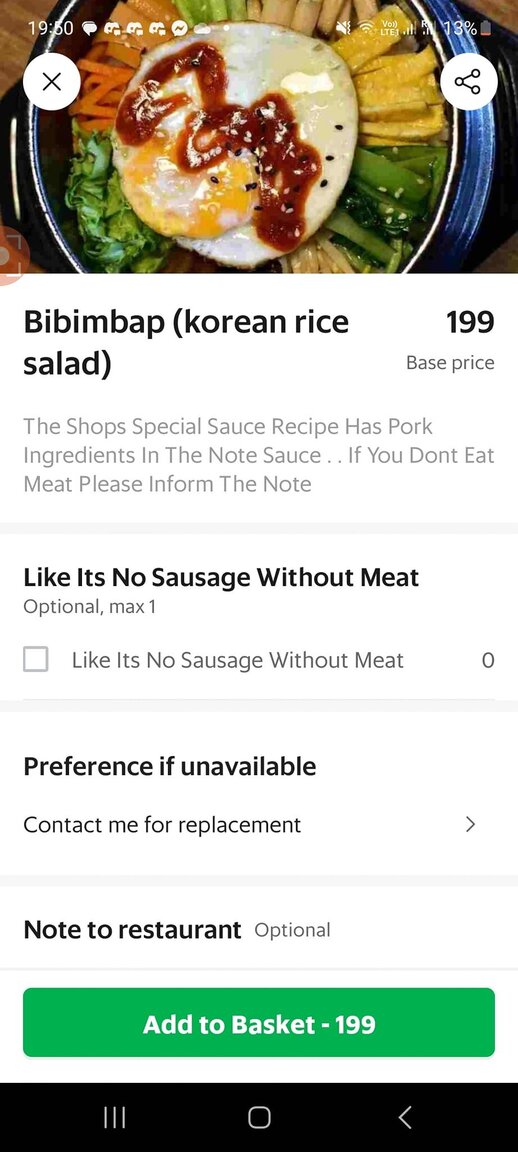Viewport: 518px width, 1152px height.
Task: Click Add to Basket - 199 button
Action: point(259,1023)
